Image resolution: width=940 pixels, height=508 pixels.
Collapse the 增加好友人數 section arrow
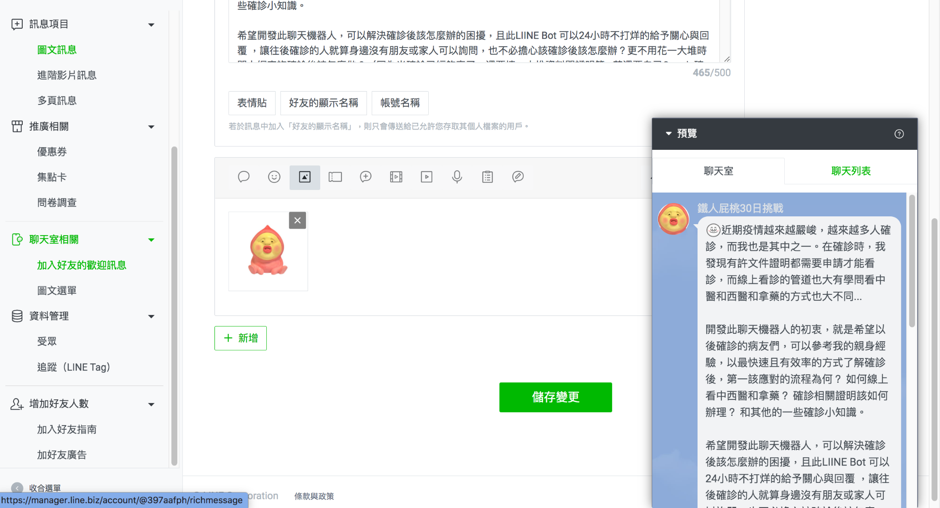click(x=151, y=404)
